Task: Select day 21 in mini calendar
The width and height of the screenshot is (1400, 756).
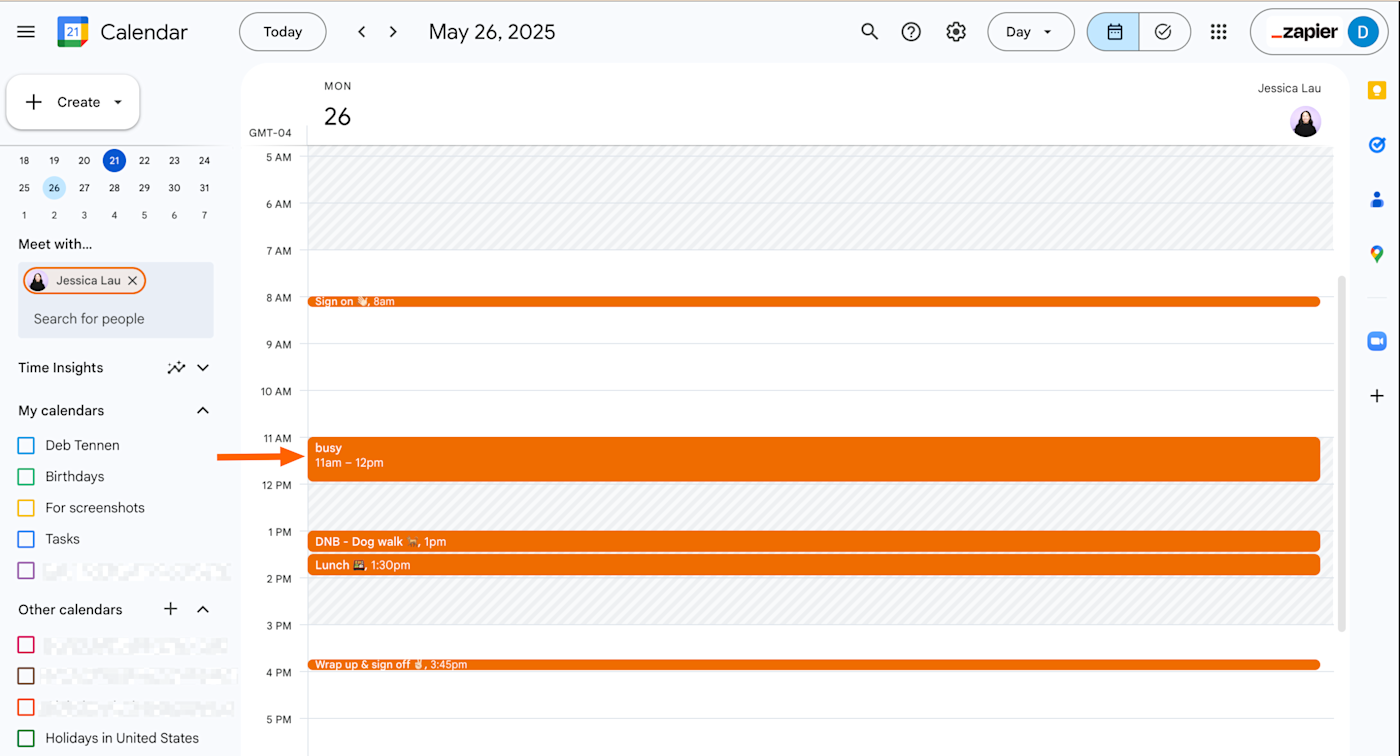Action: (115, 160)
